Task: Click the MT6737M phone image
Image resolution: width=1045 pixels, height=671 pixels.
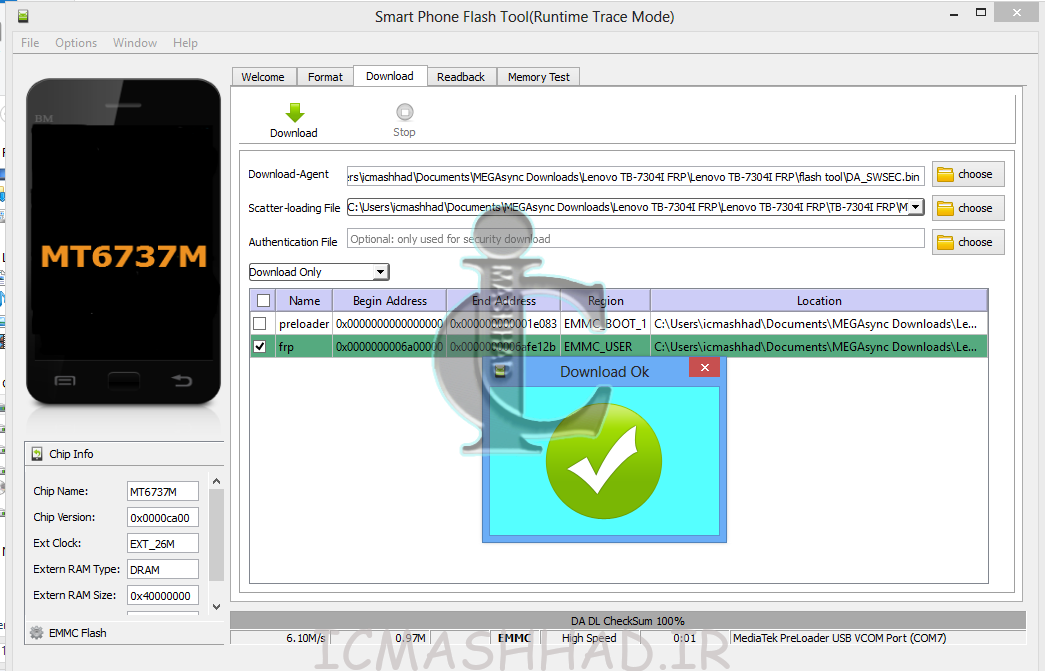Action: click(x=123, y=241)
